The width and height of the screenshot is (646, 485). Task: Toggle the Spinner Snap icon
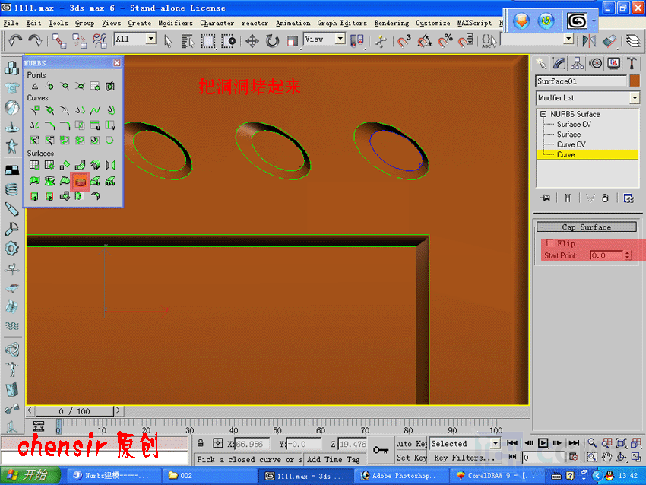pyautogui.click(x=466, y=41)
